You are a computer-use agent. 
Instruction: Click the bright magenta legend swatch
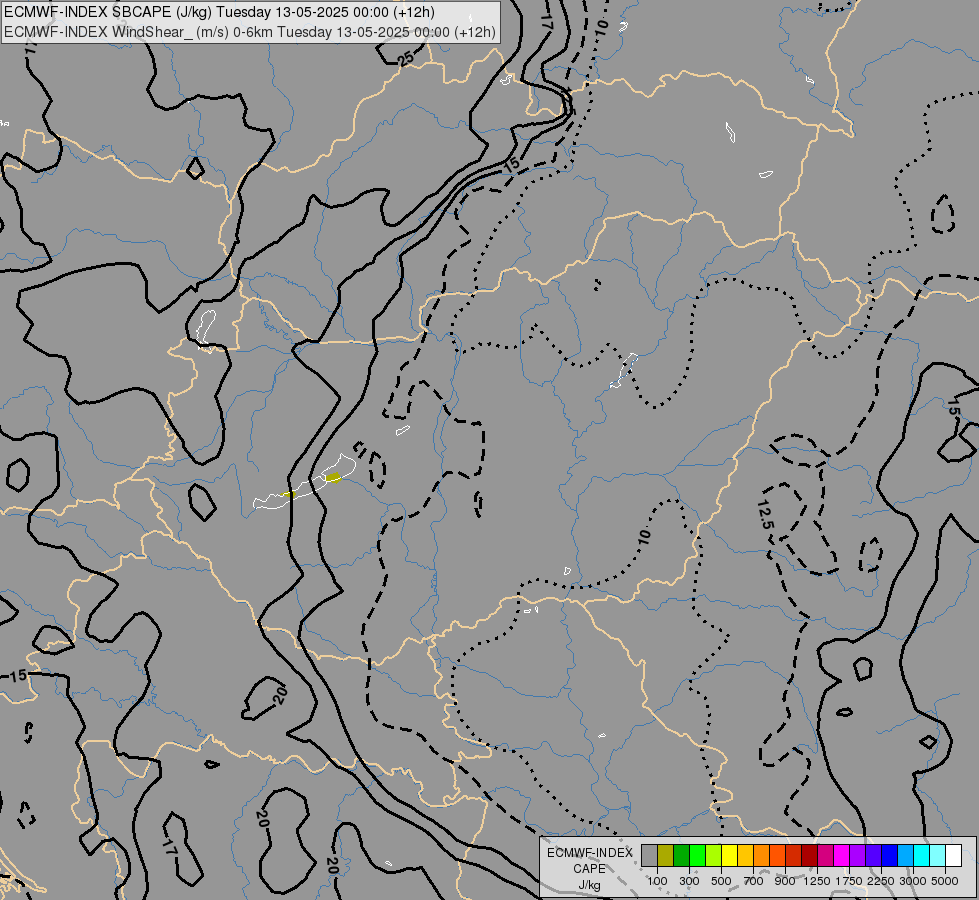pos(842,855)
